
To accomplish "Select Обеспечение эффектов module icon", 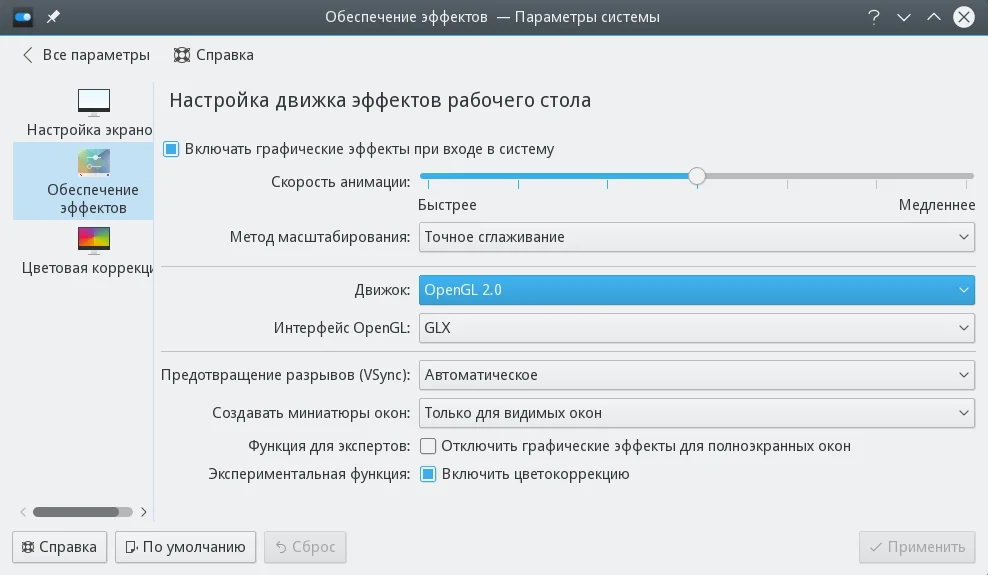I will (x=94, y=163).
